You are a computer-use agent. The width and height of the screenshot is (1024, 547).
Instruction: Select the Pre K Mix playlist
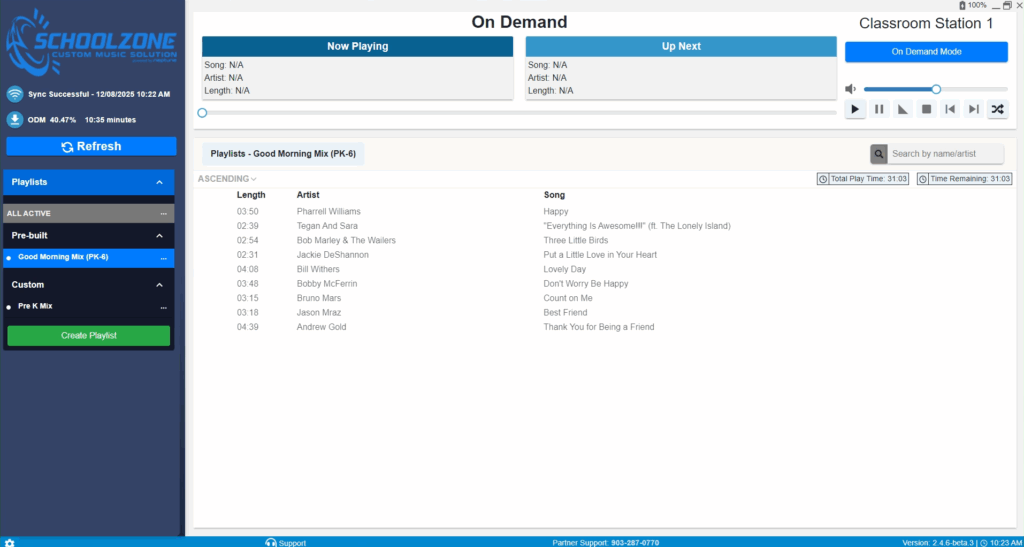[35, 306]
